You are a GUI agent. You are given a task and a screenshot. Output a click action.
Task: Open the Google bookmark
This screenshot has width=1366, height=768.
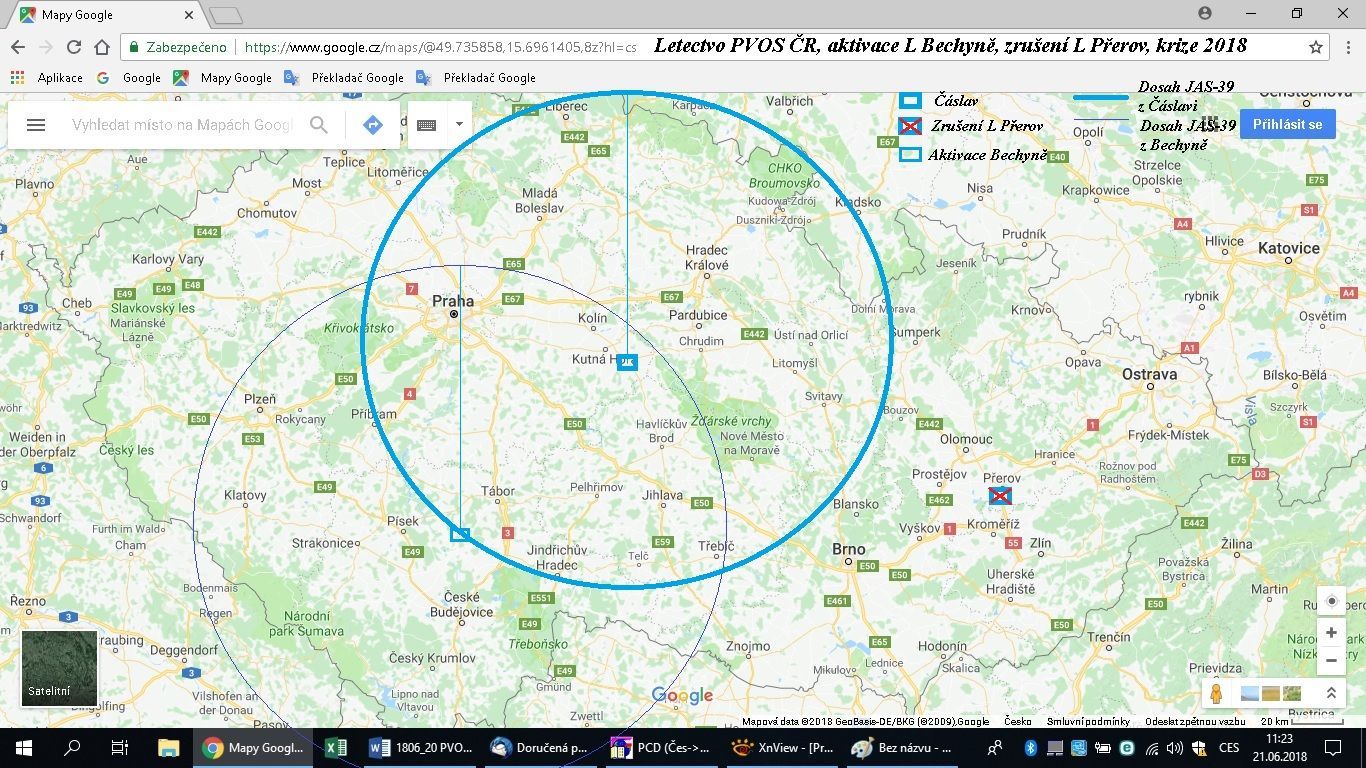pyautogui.click(x=129, y=77)
